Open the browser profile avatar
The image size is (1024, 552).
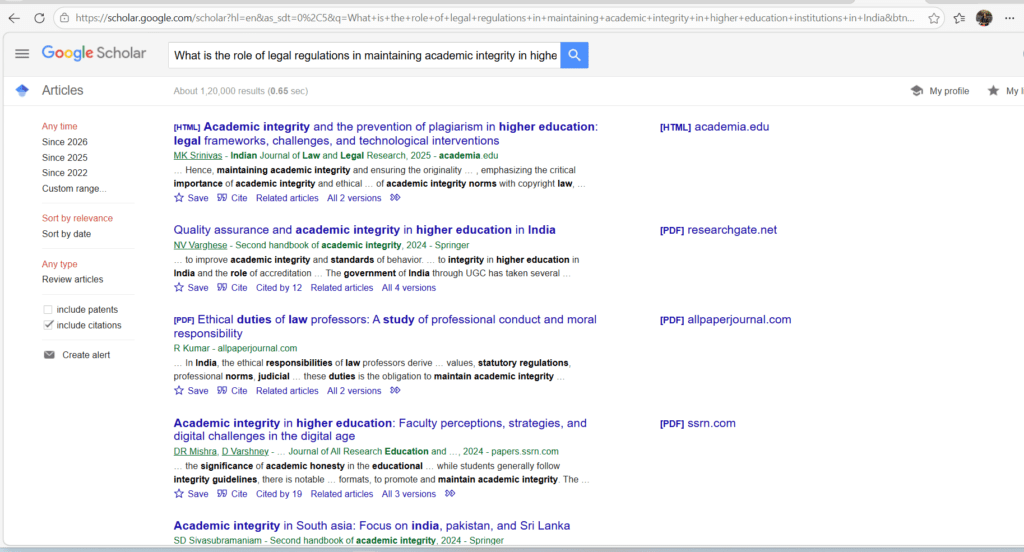(x=984, y=18)
